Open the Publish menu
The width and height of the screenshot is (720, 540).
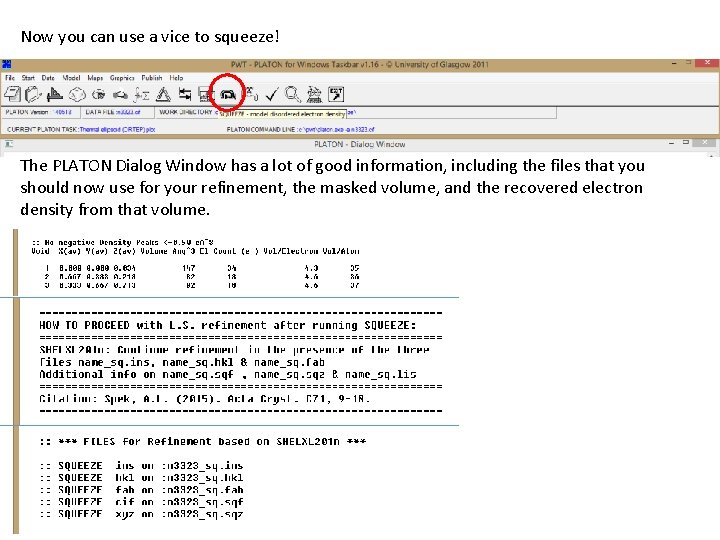tap(152, 78)
